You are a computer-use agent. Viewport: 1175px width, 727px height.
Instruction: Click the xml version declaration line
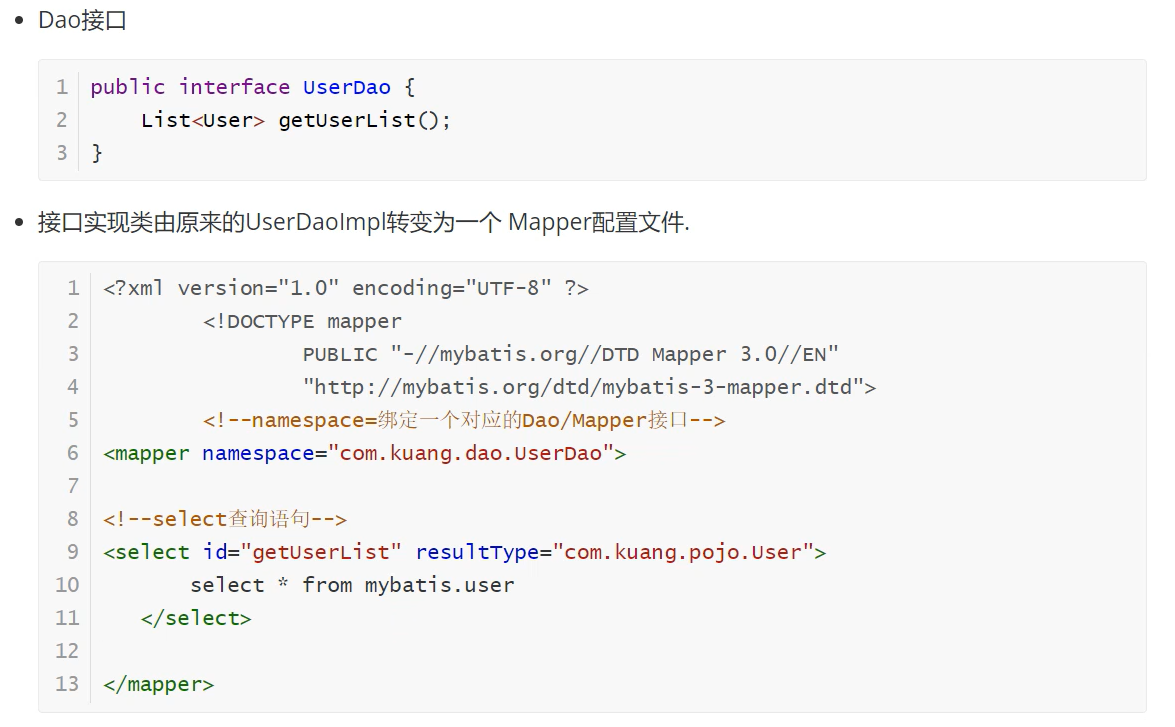(x=345, y=288)
